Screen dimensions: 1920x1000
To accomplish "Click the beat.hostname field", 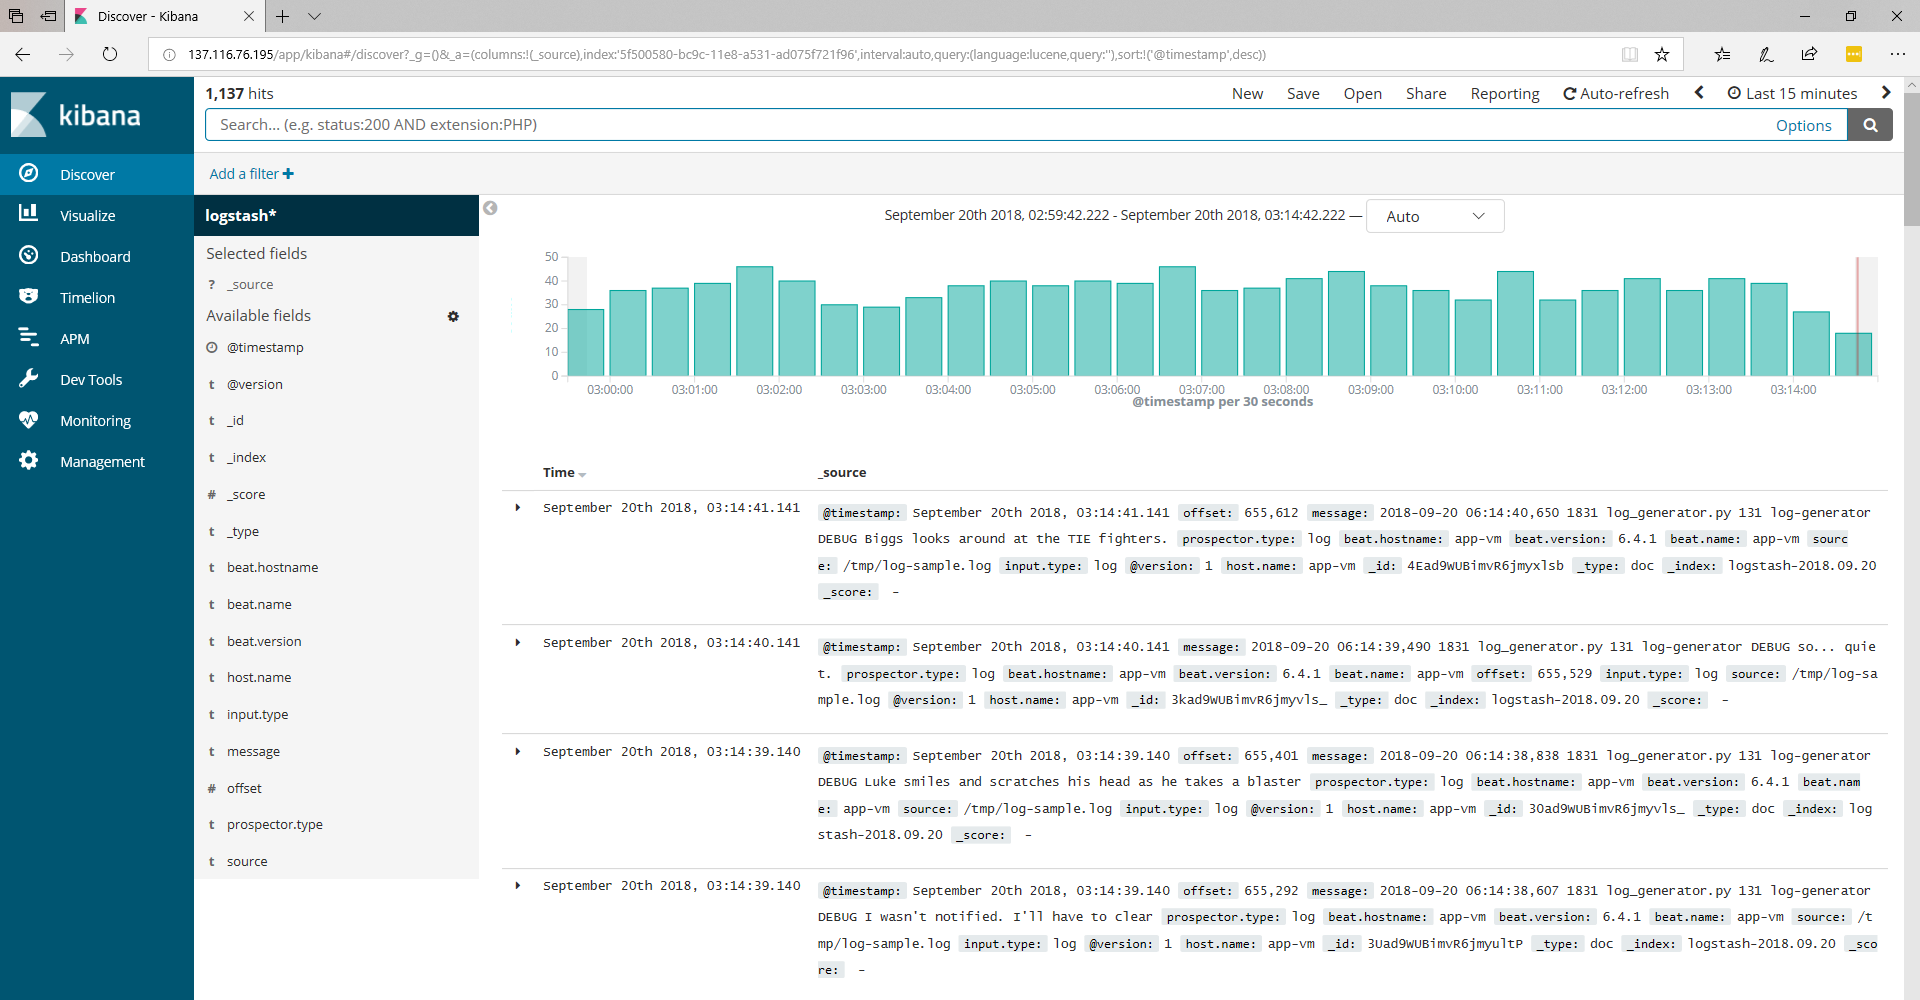I will tap(272, 567).
